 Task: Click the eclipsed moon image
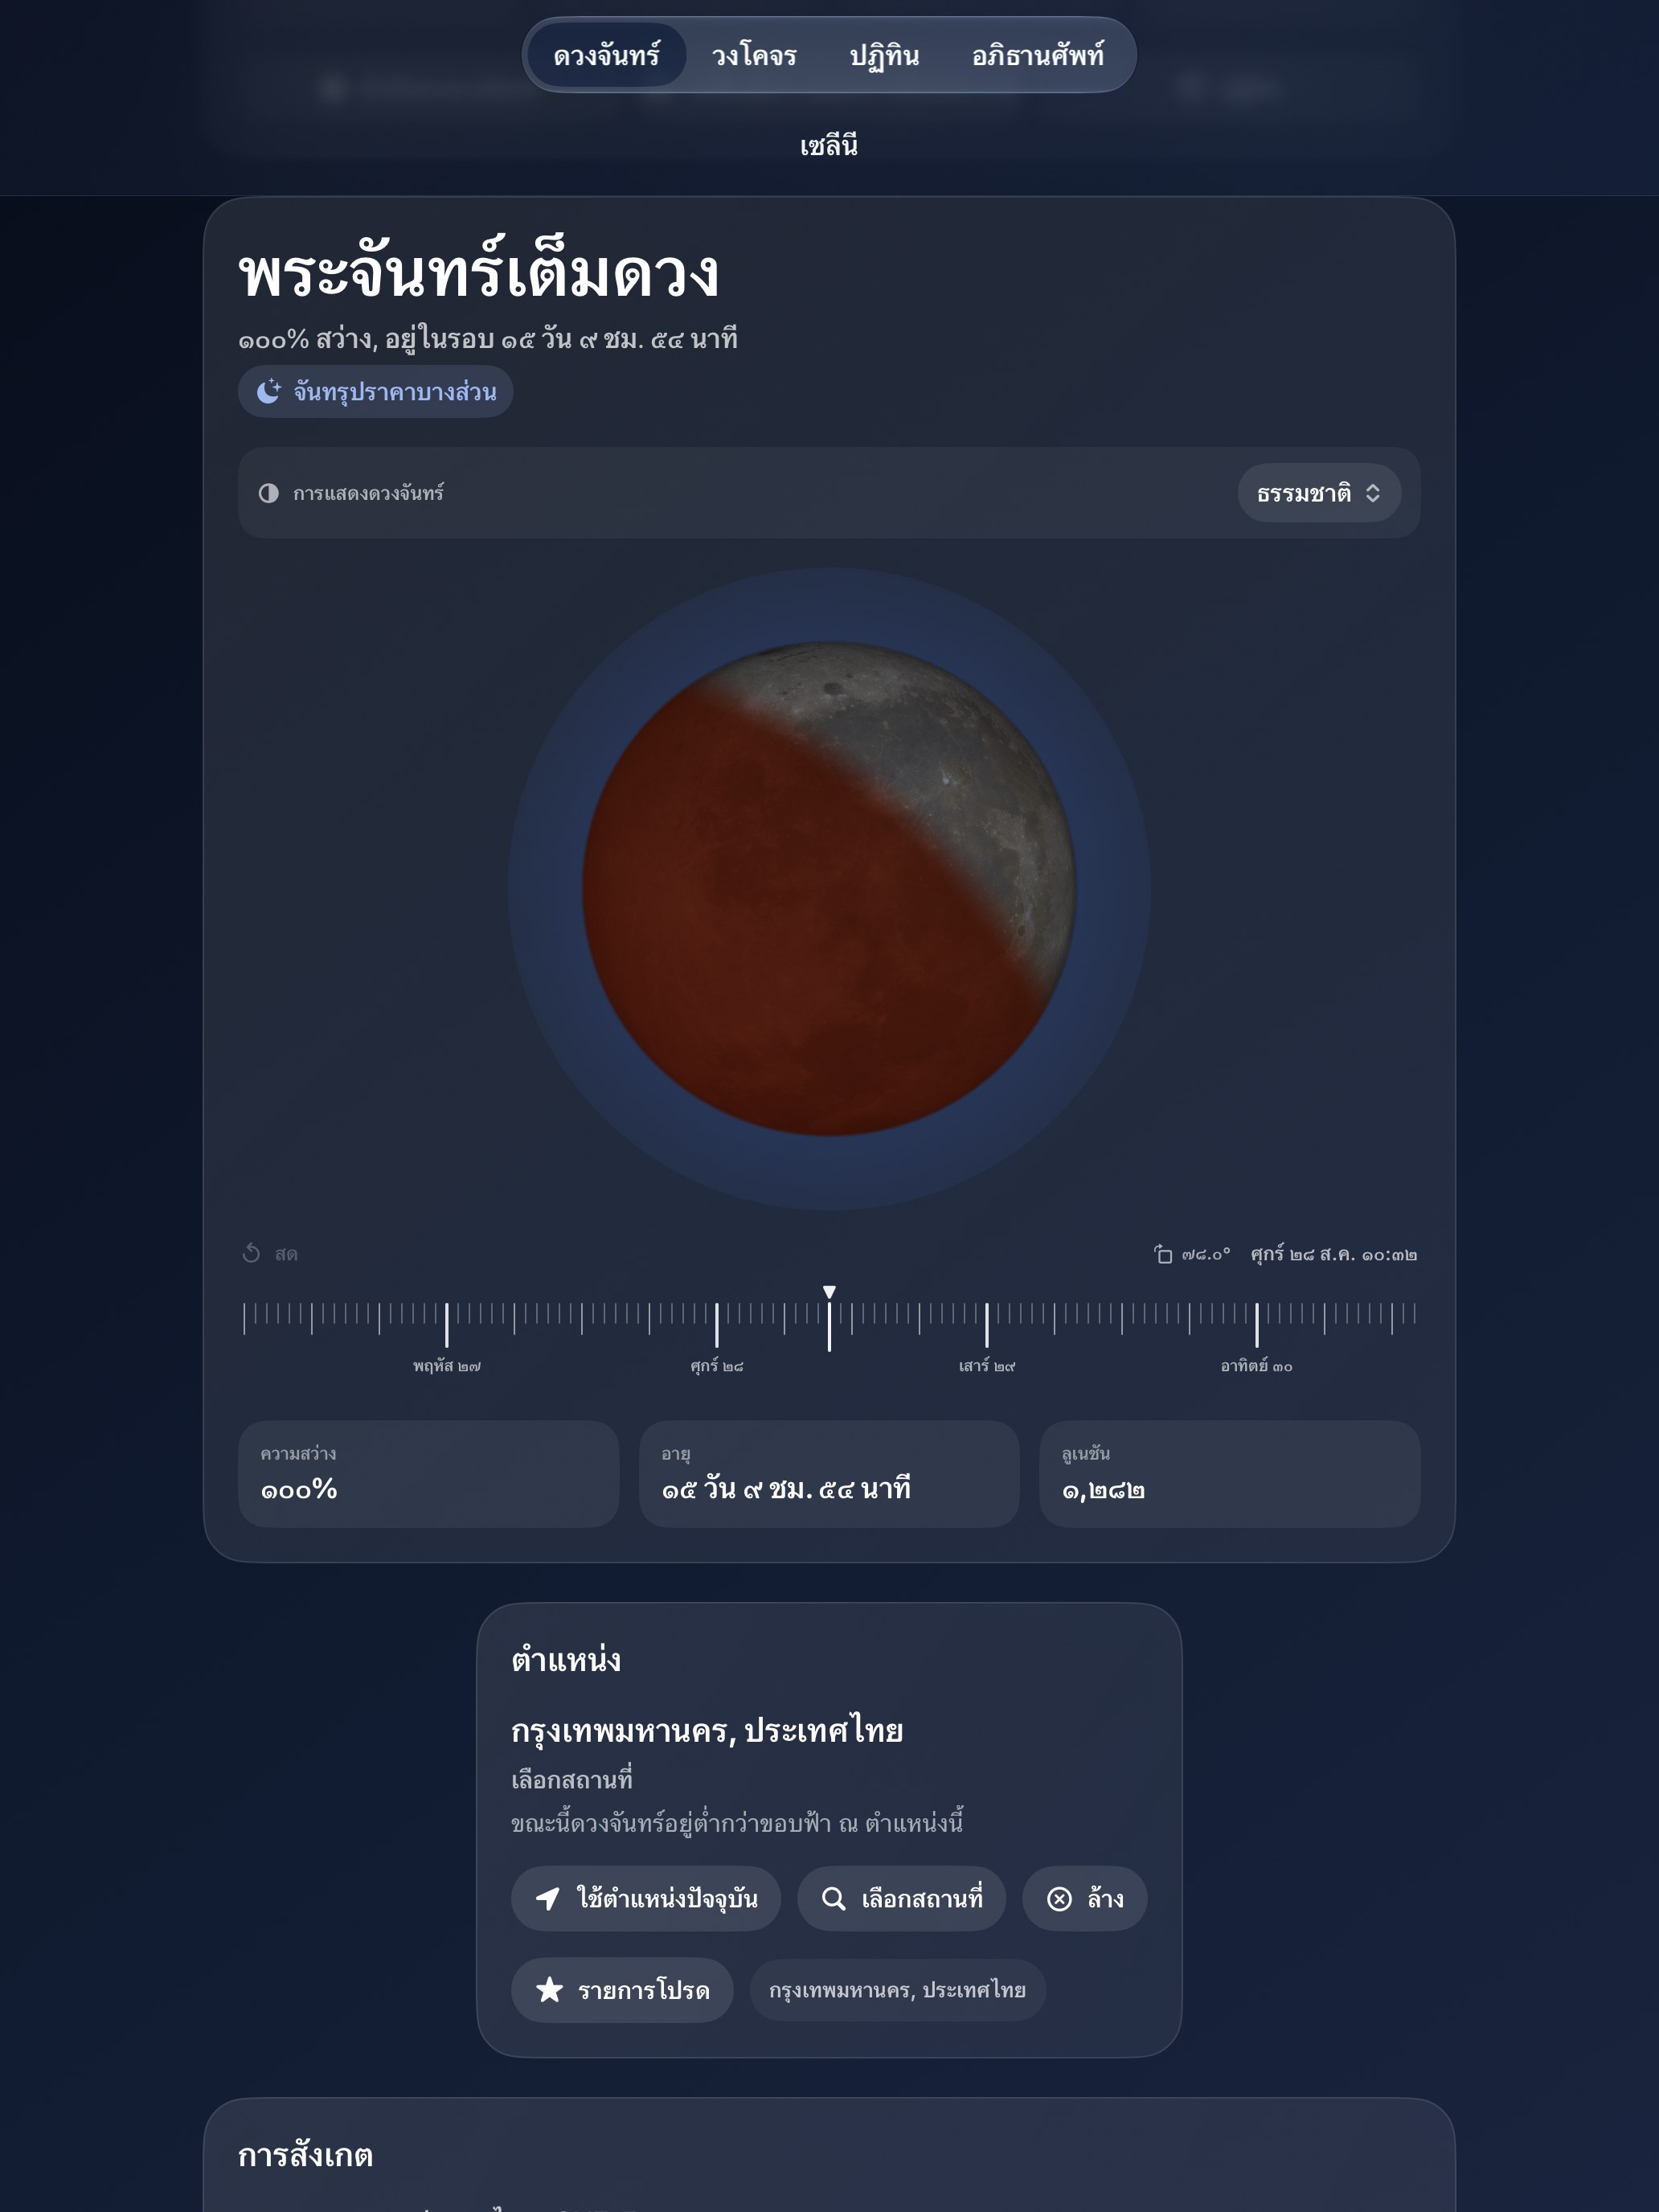point(829,888)
